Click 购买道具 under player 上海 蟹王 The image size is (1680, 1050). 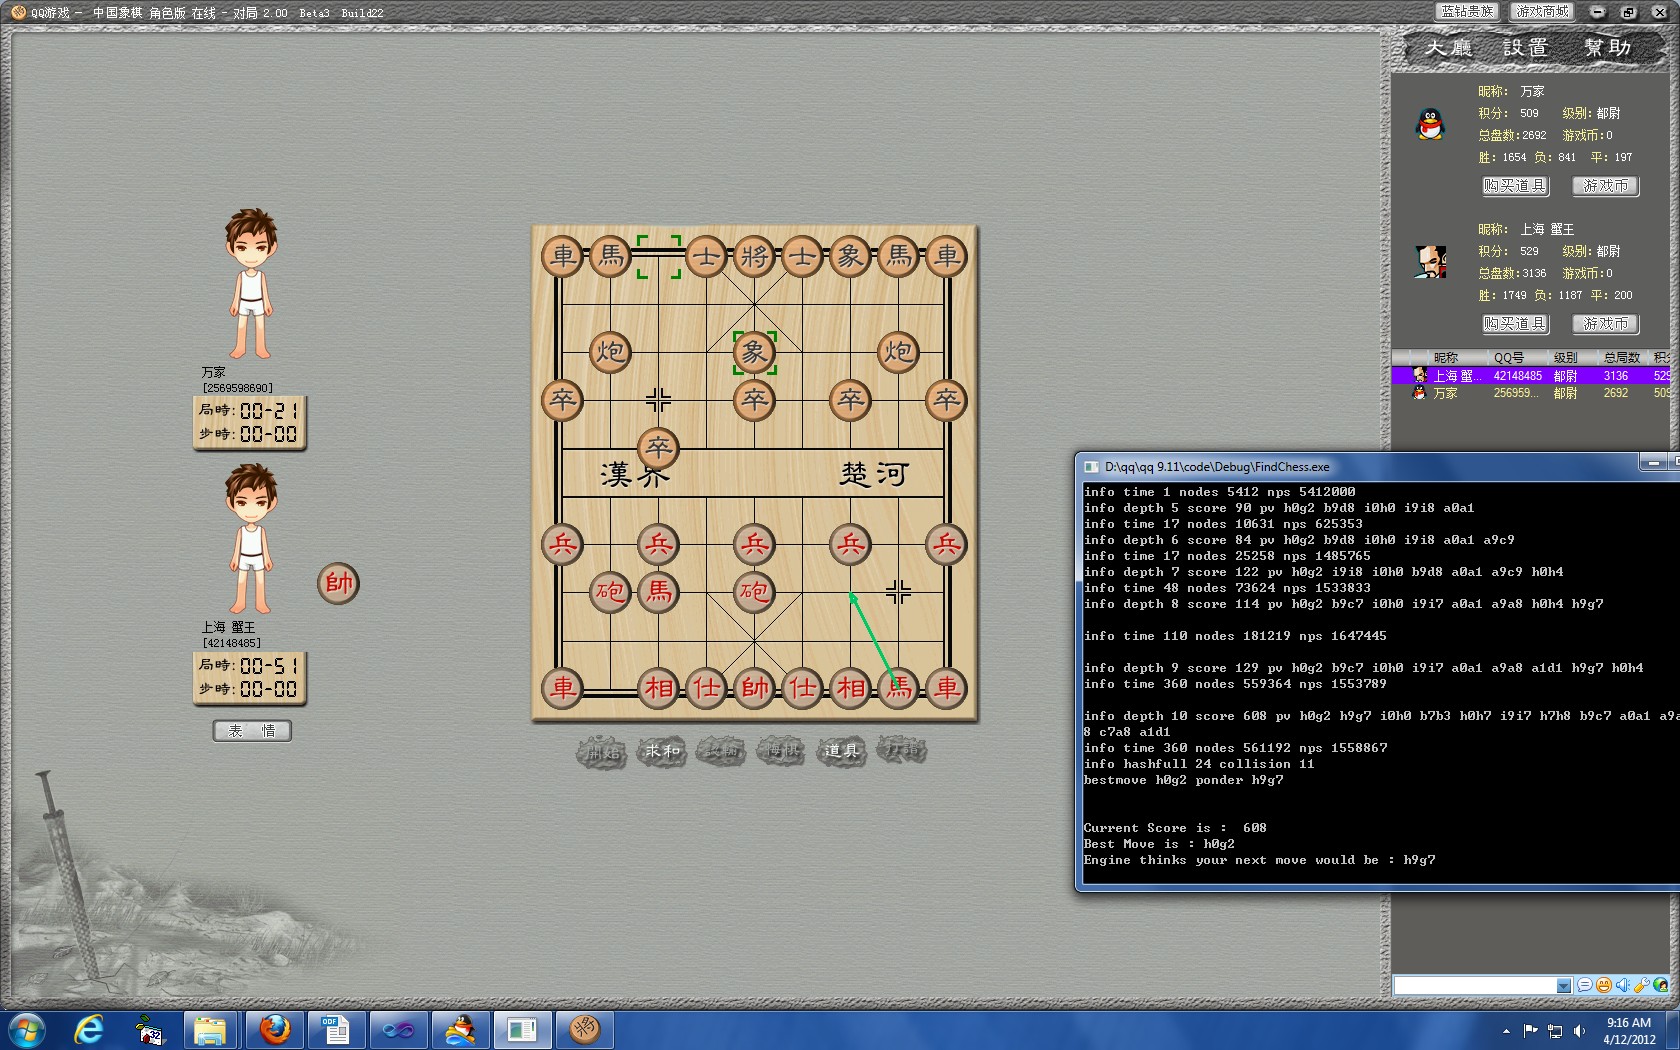coord(1515,324)
